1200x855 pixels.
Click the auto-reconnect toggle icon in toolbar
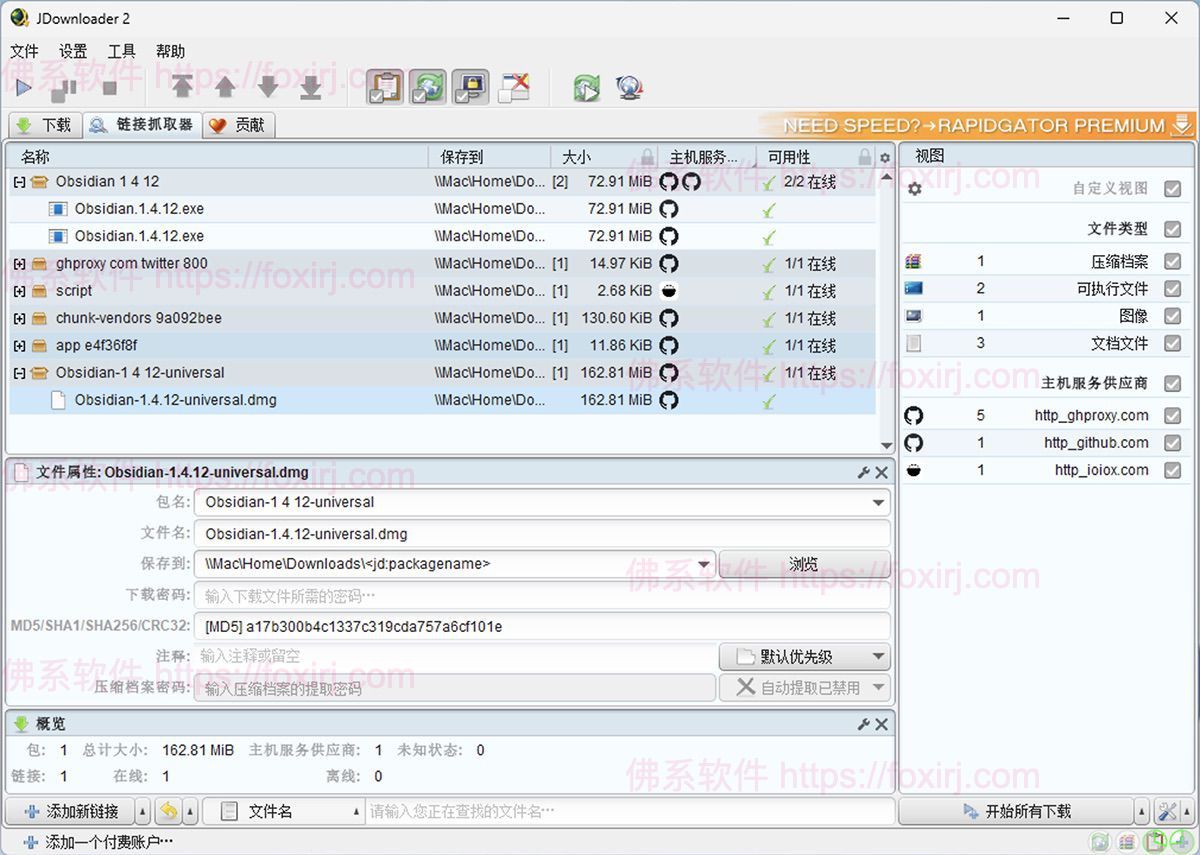(428, 87)
